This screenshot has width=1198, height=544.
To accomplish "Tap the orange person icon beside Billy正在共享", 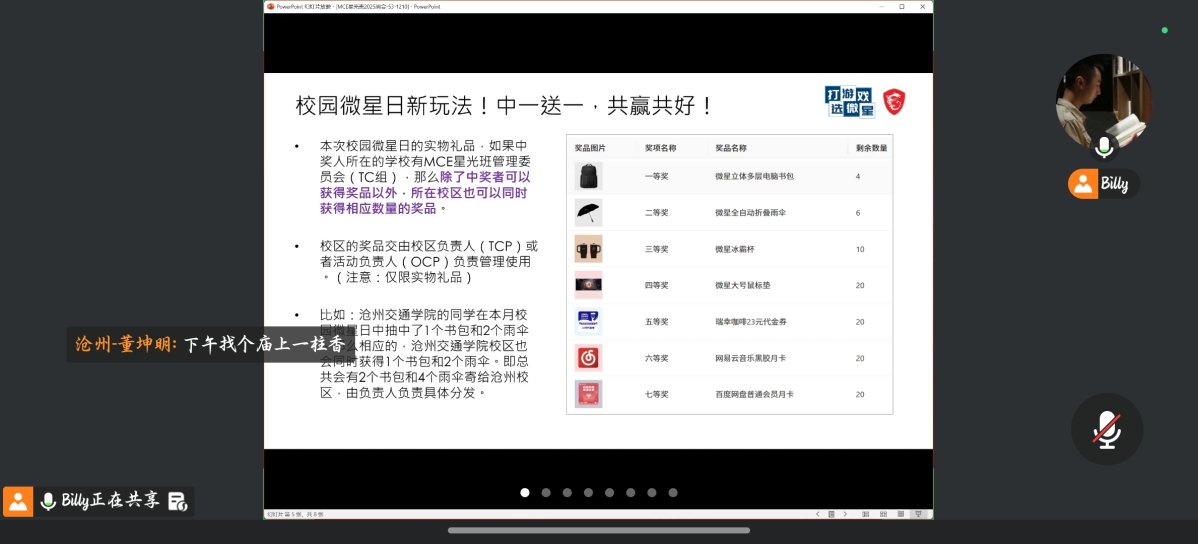I will (x=18, y=501).
